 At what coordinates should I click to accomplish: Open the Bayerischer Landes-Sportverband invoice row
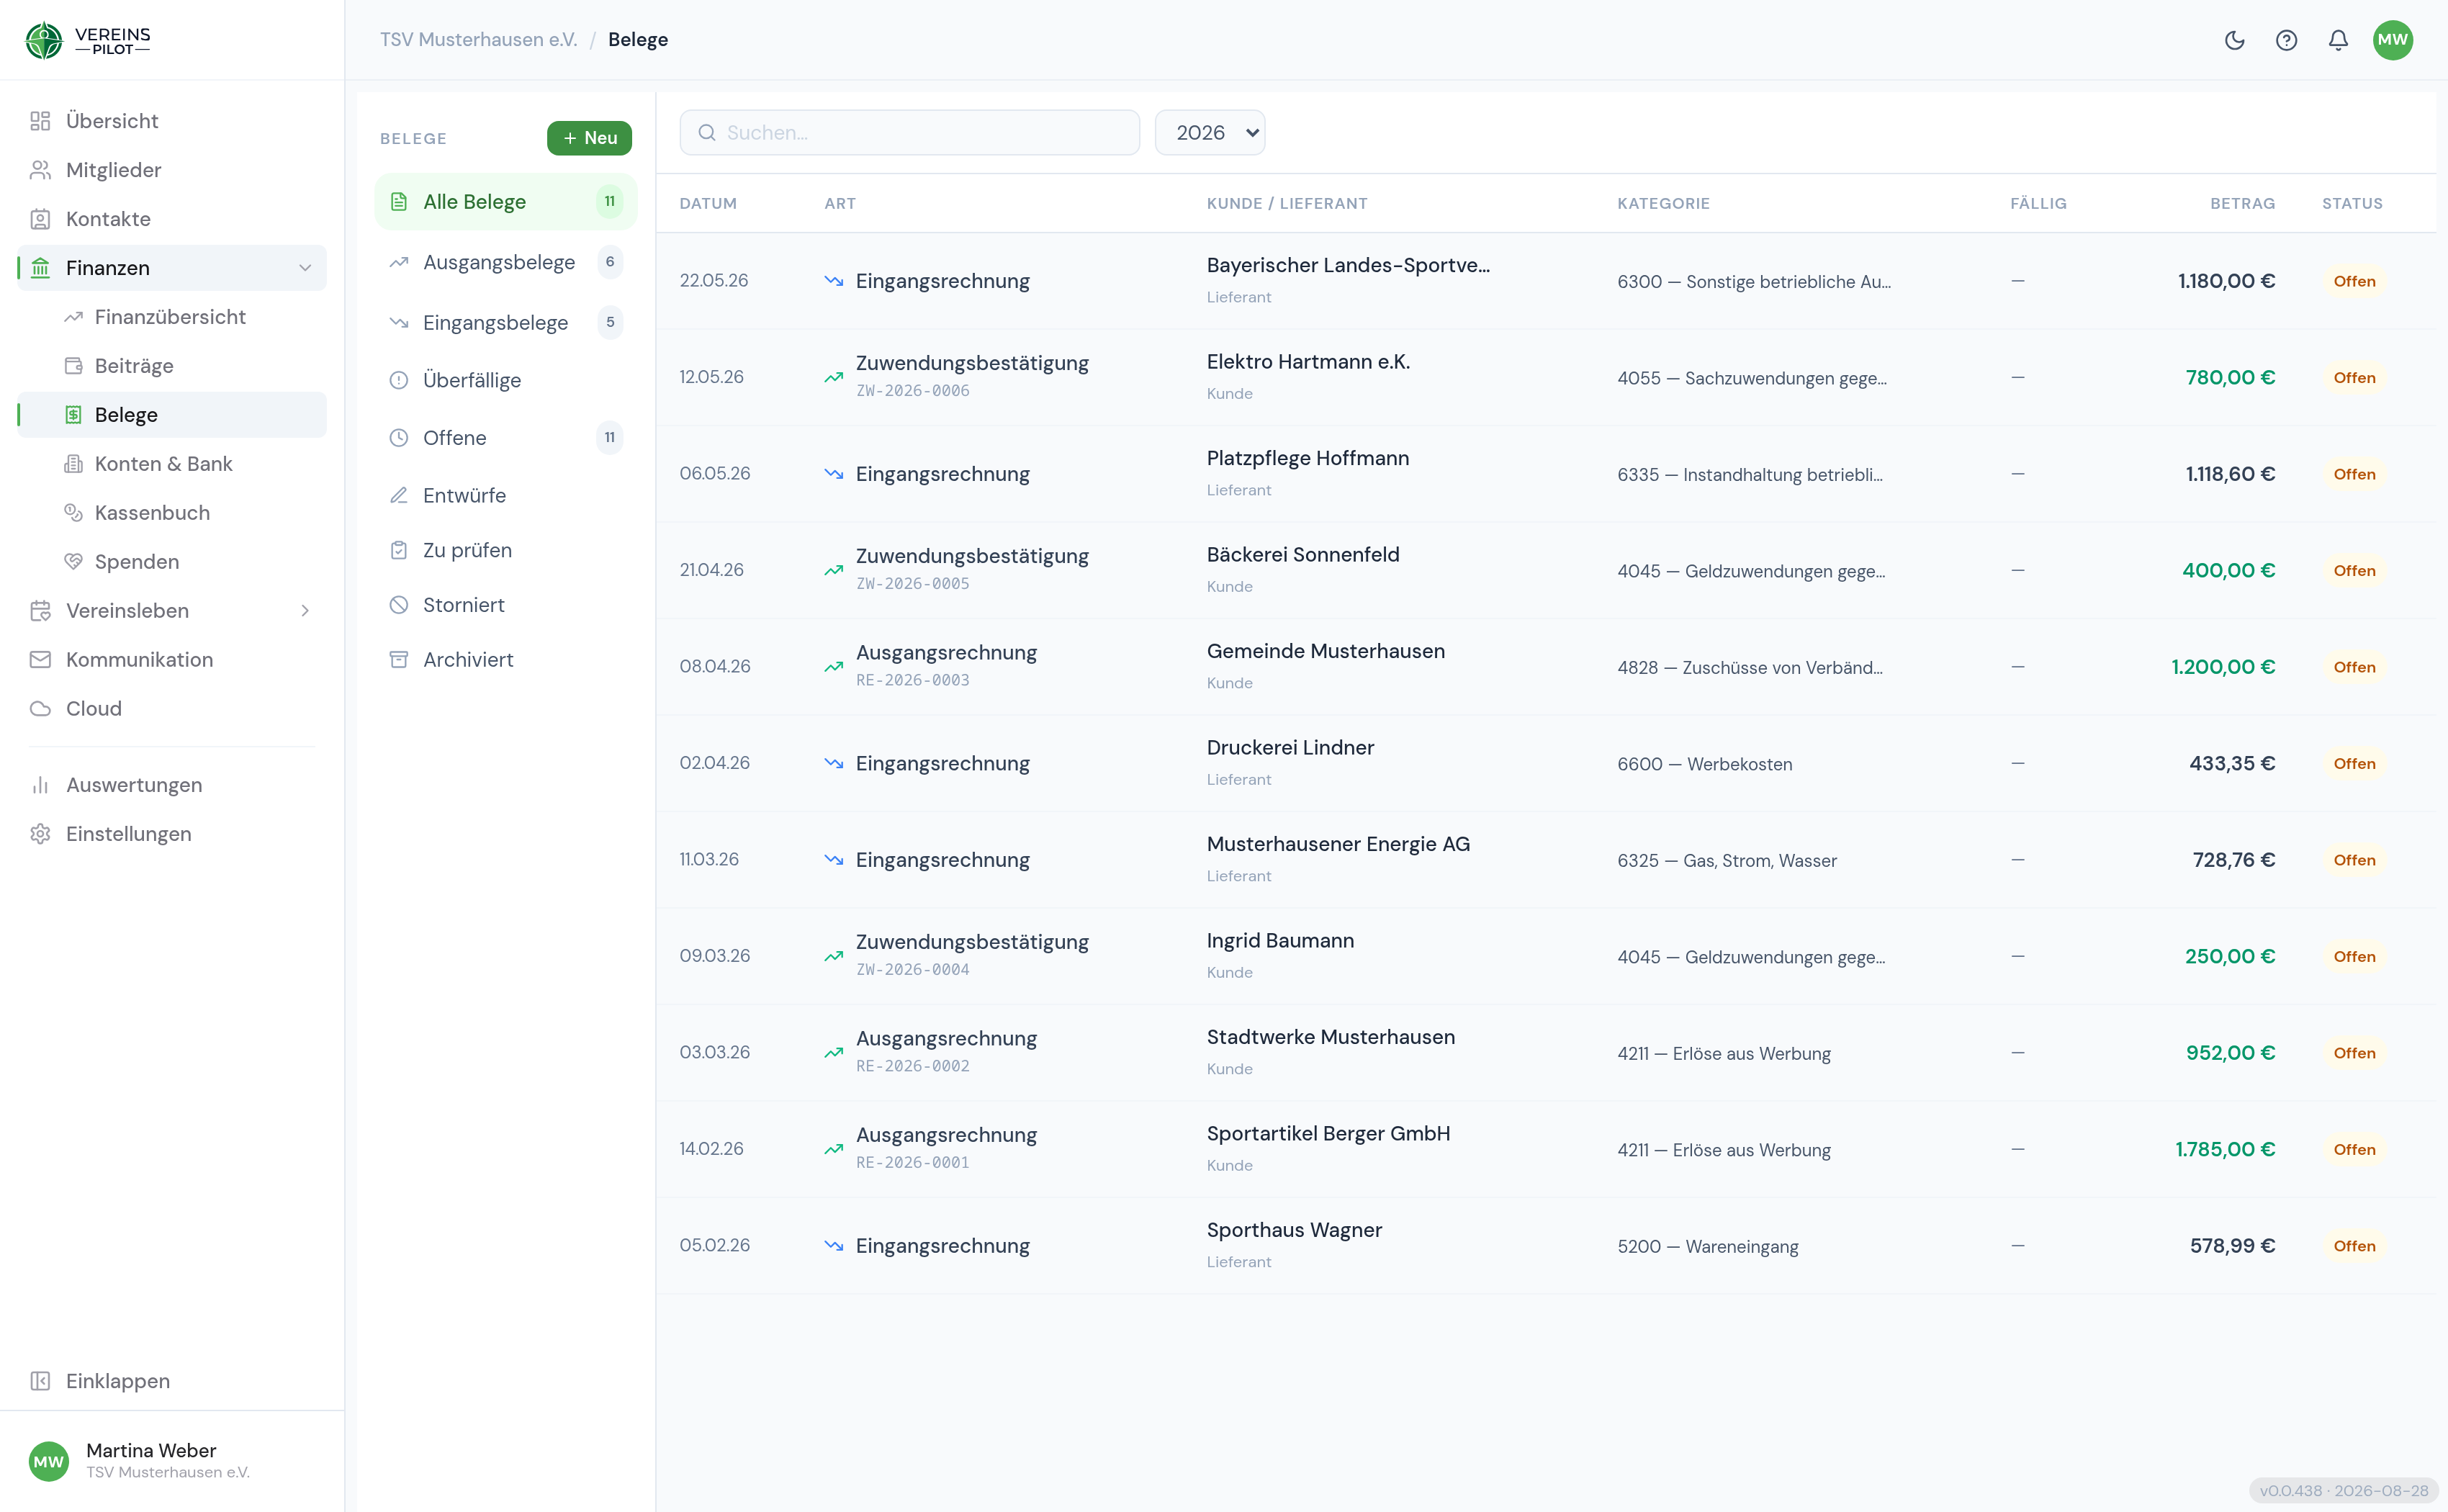pyautogui.click(x=1546, y=281)
